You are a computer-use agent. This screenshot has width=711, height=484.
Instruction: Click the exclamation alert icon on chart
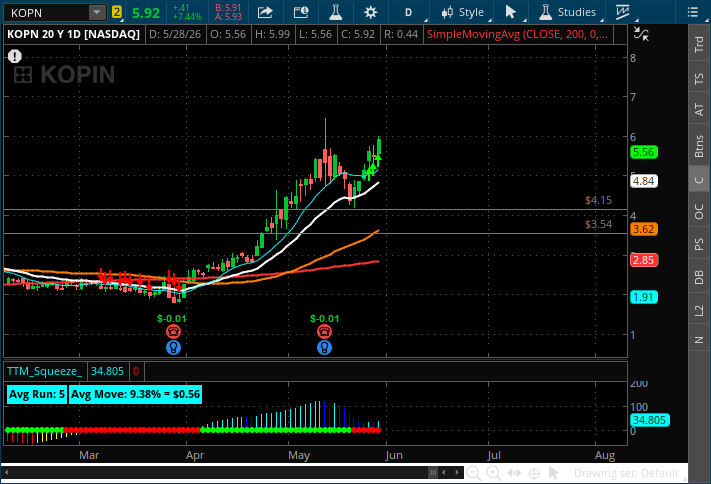tap(15, 56)
